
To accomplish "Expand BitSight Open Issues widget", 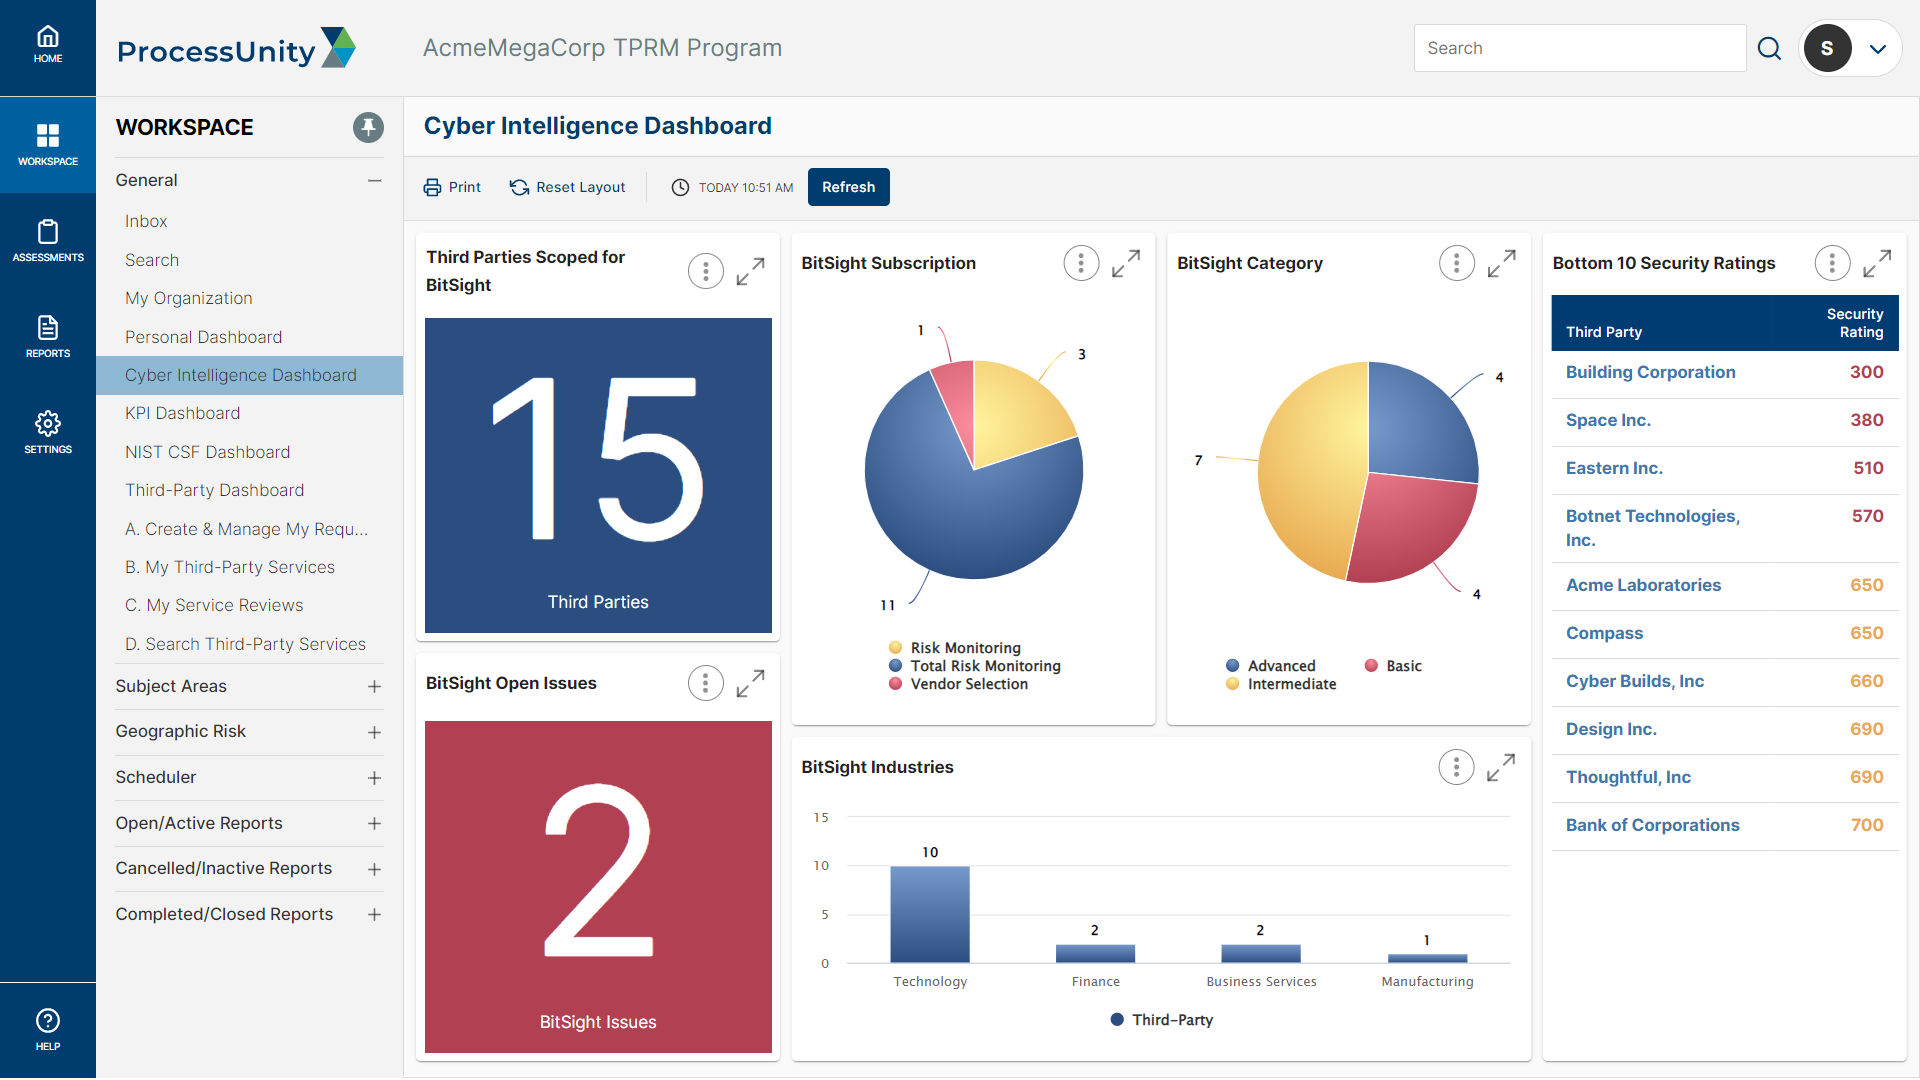I will point(750,683).
